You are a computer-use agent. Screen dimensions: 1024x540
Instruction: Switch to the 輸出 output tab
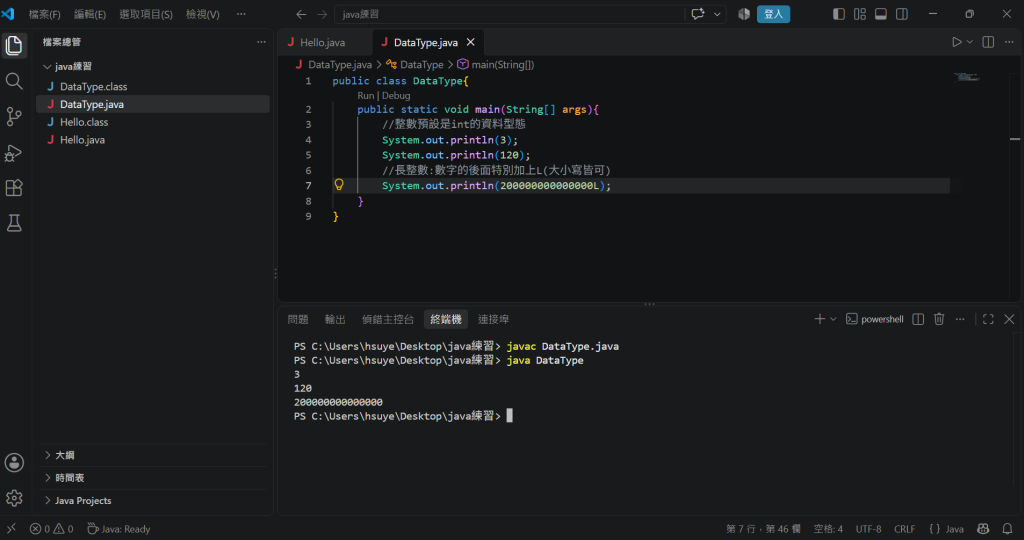(335, 319)
